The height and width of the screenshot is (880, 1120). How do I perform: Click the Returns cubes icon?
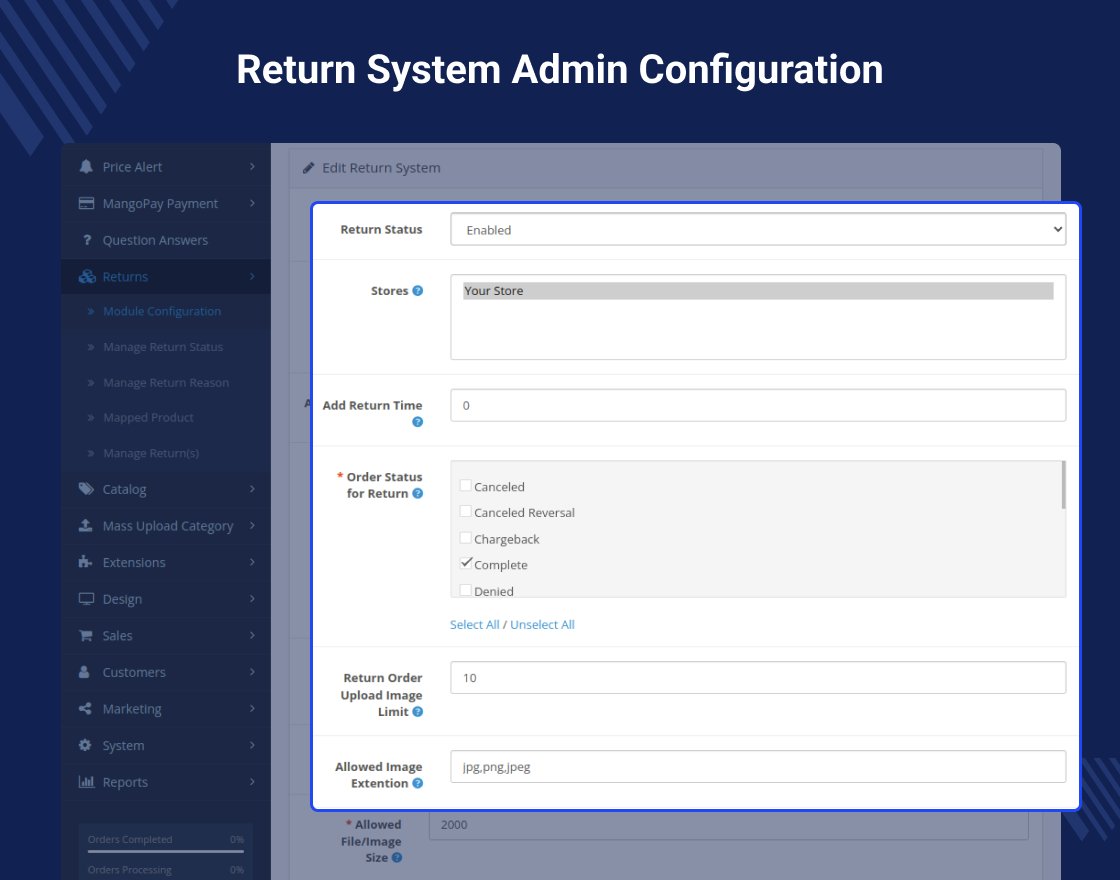(x=87, y=276)
